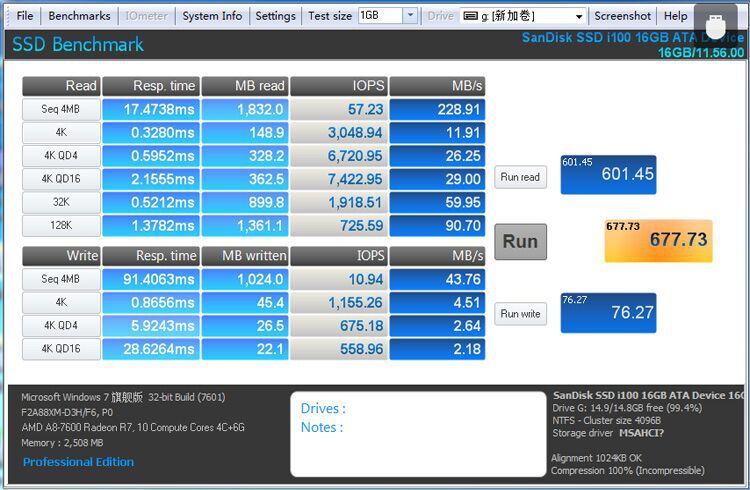Screen dimensions: 750x490
Task: Click the SanDisk SSD i100 device header
Action: (x=632, y=38)
